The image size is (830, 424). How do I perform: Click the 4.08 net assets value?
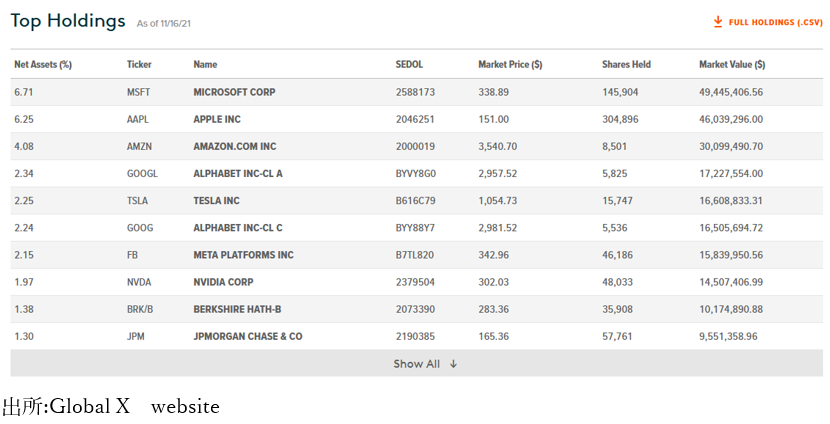coord(24,146)
